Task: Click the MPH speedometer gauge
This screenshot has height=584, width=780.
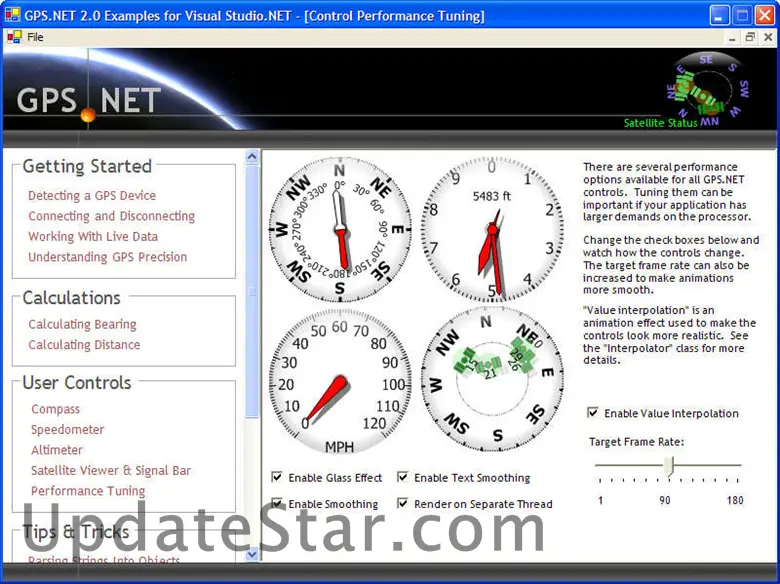Action: click(340, 381)
